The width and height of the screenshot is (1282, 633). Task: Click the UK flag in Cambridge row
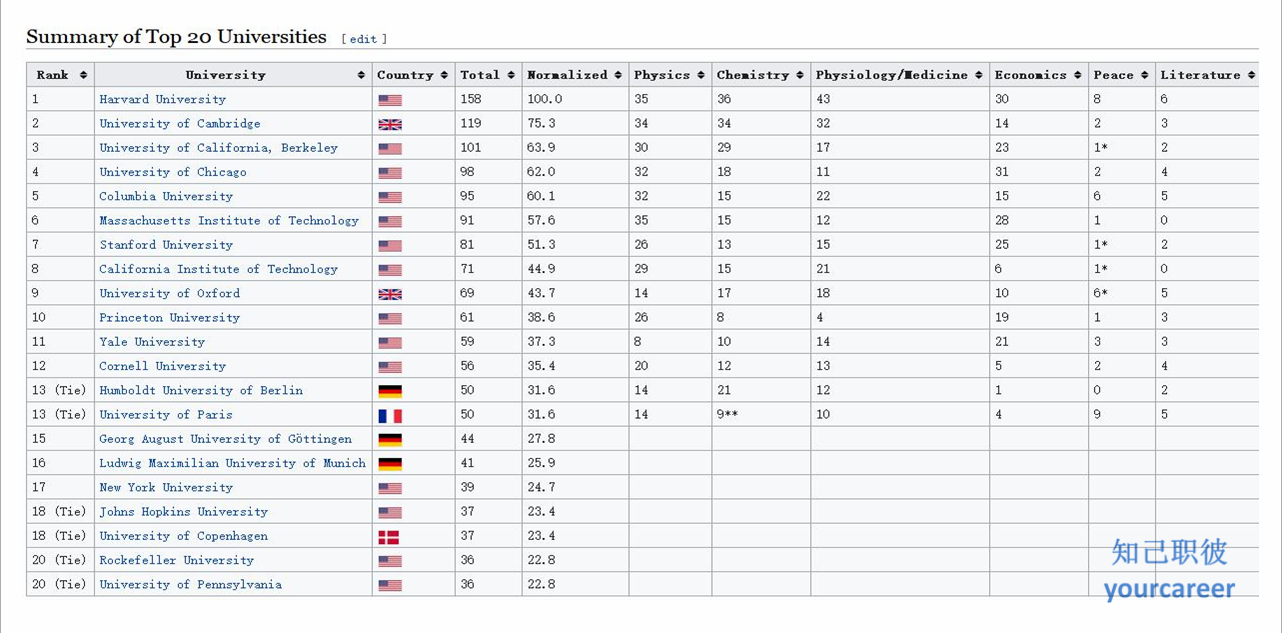390,124
